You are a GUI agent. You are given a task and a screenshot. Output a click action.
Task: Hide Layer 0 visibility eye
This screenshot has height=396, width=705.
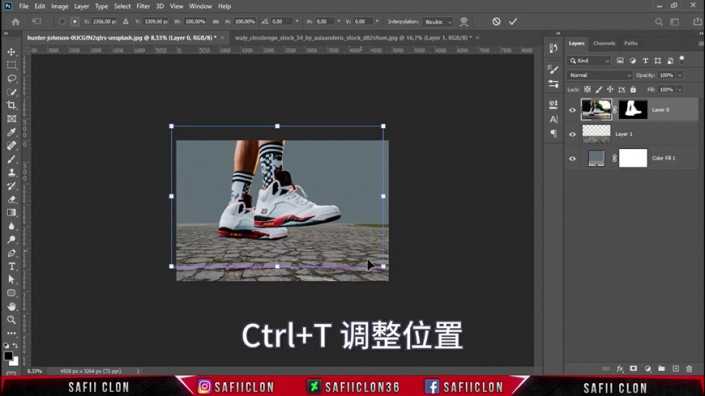[572, 110]
